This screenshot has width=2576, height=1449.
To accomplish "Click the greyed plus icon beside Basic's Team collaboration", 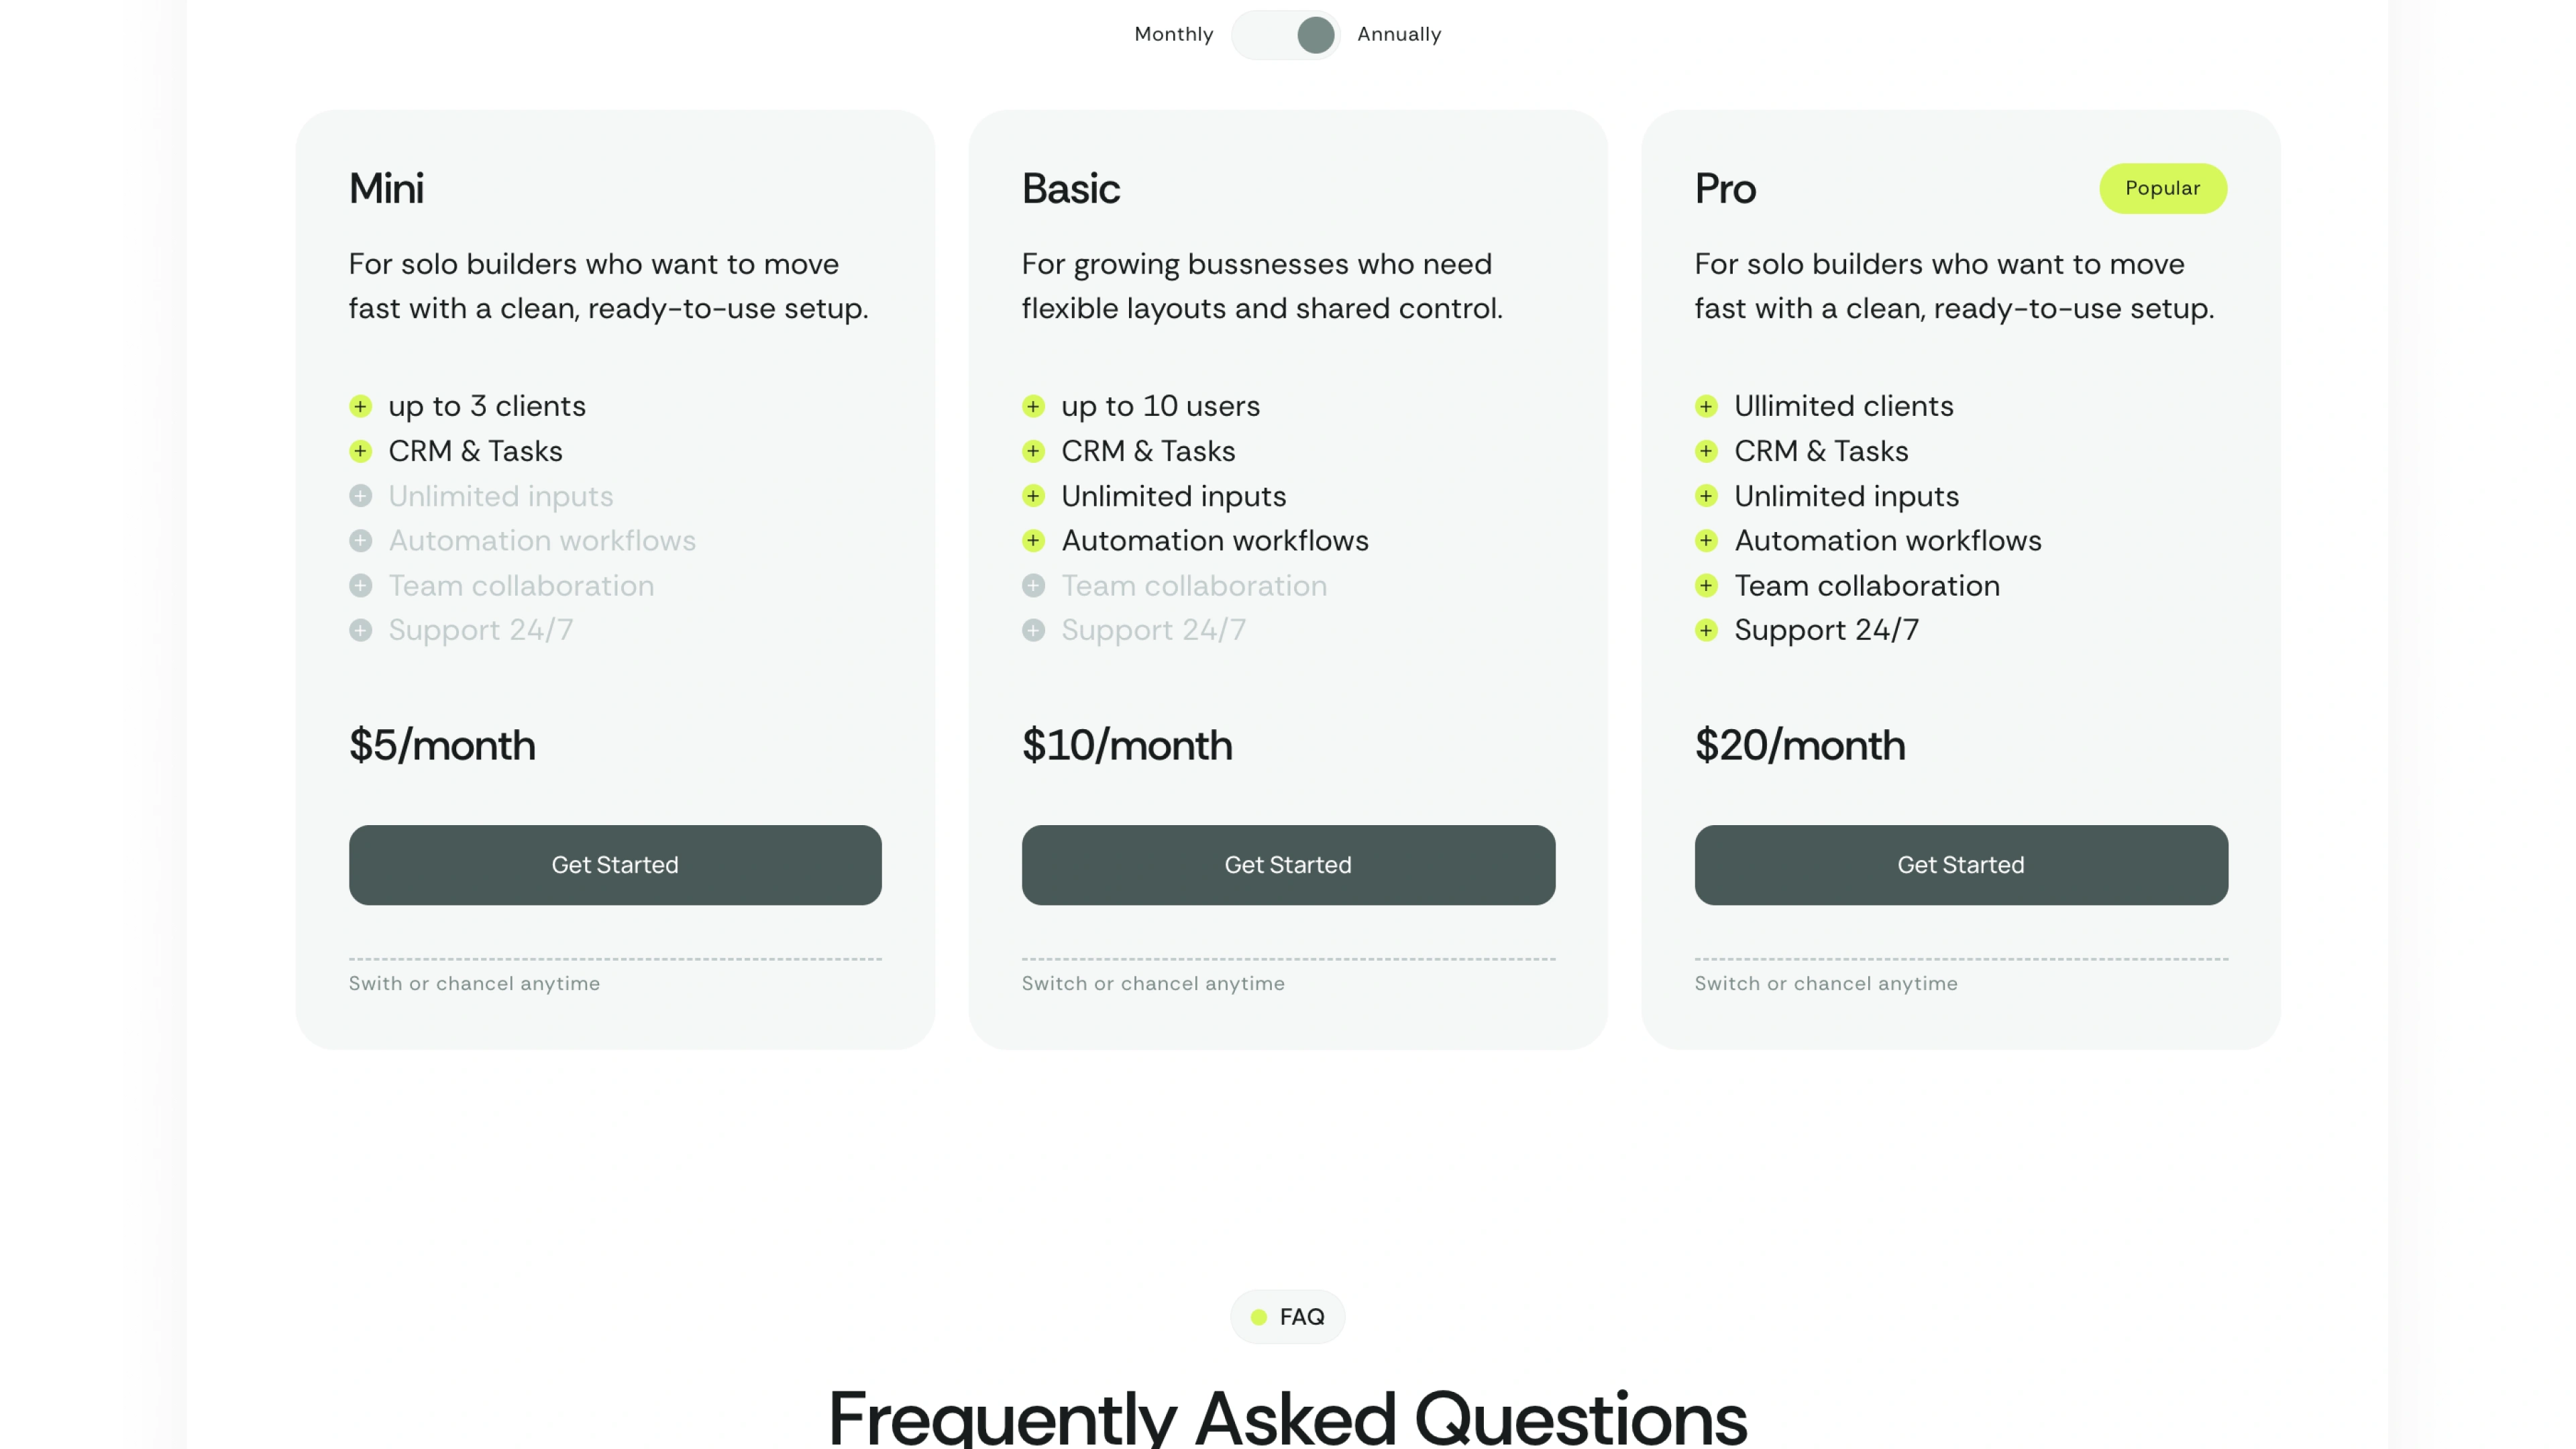I will [x=1034, y=586].
